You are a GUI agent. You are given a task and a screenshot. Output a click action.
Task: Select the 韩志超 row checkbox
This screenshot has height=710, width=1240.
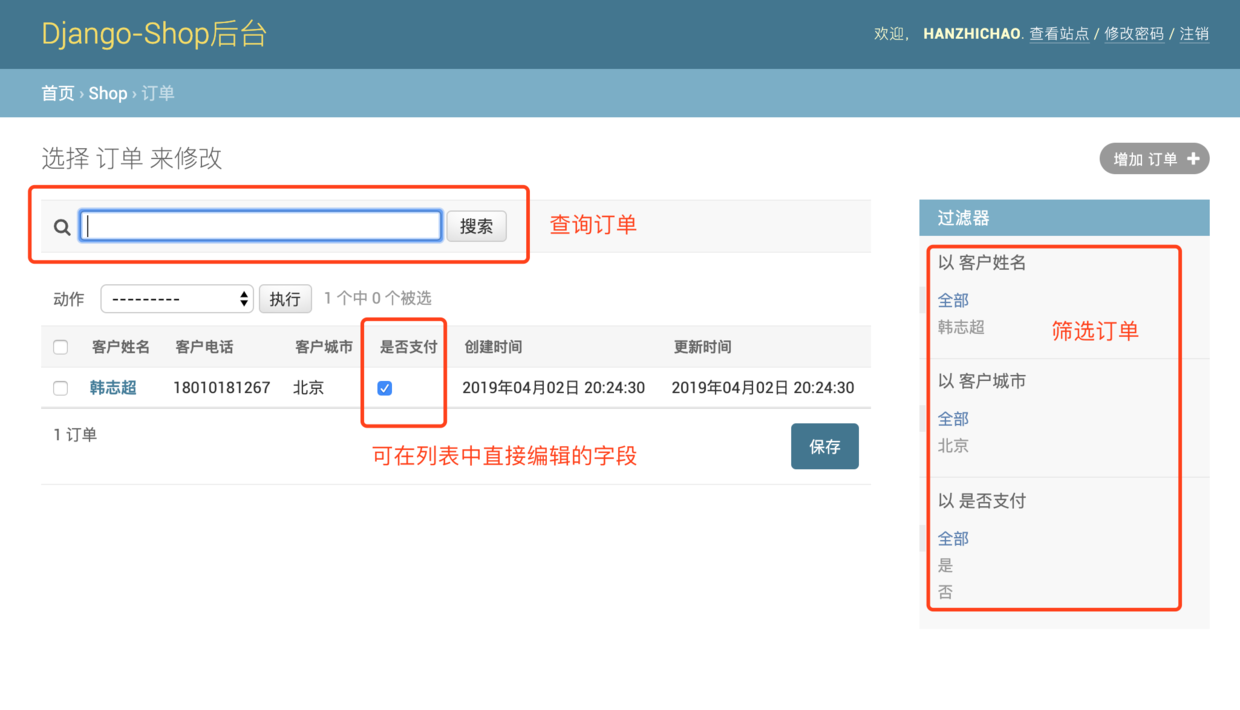click(61, 388)
